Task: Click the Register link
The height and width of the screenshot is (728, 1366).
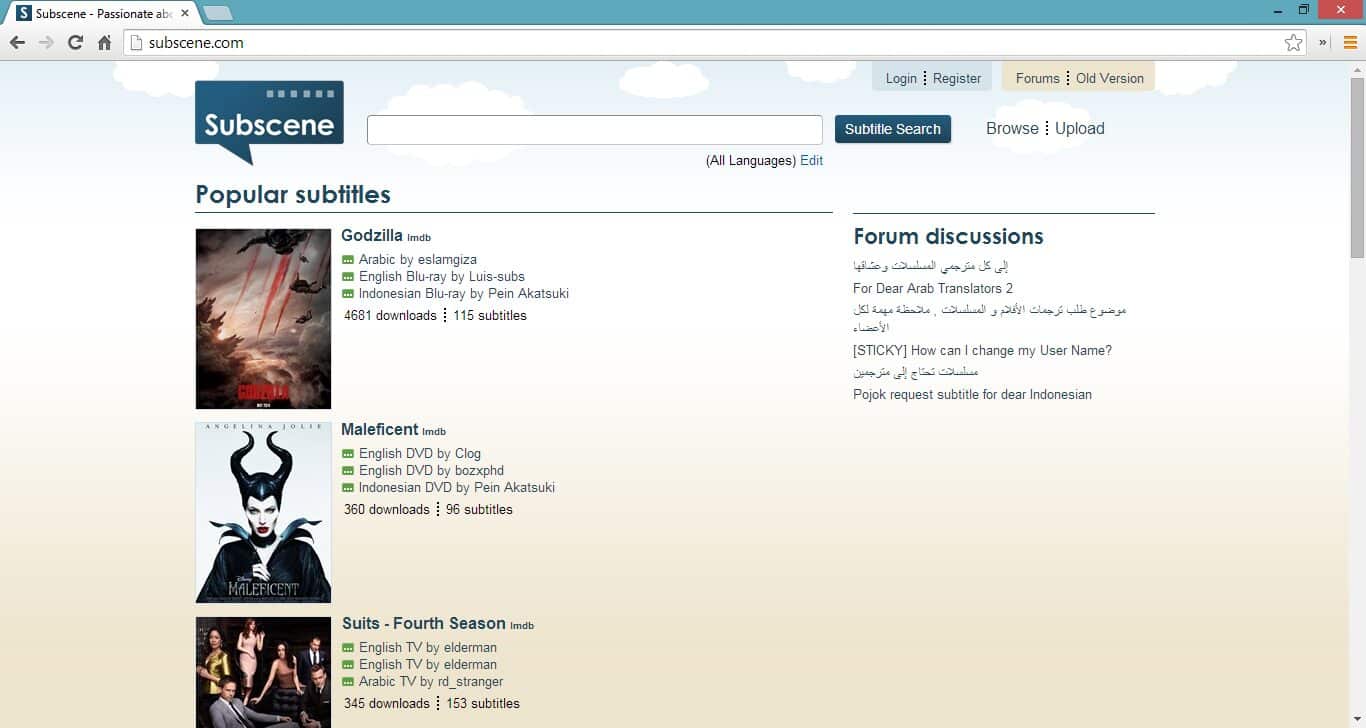Action: (x=957, y=78)
